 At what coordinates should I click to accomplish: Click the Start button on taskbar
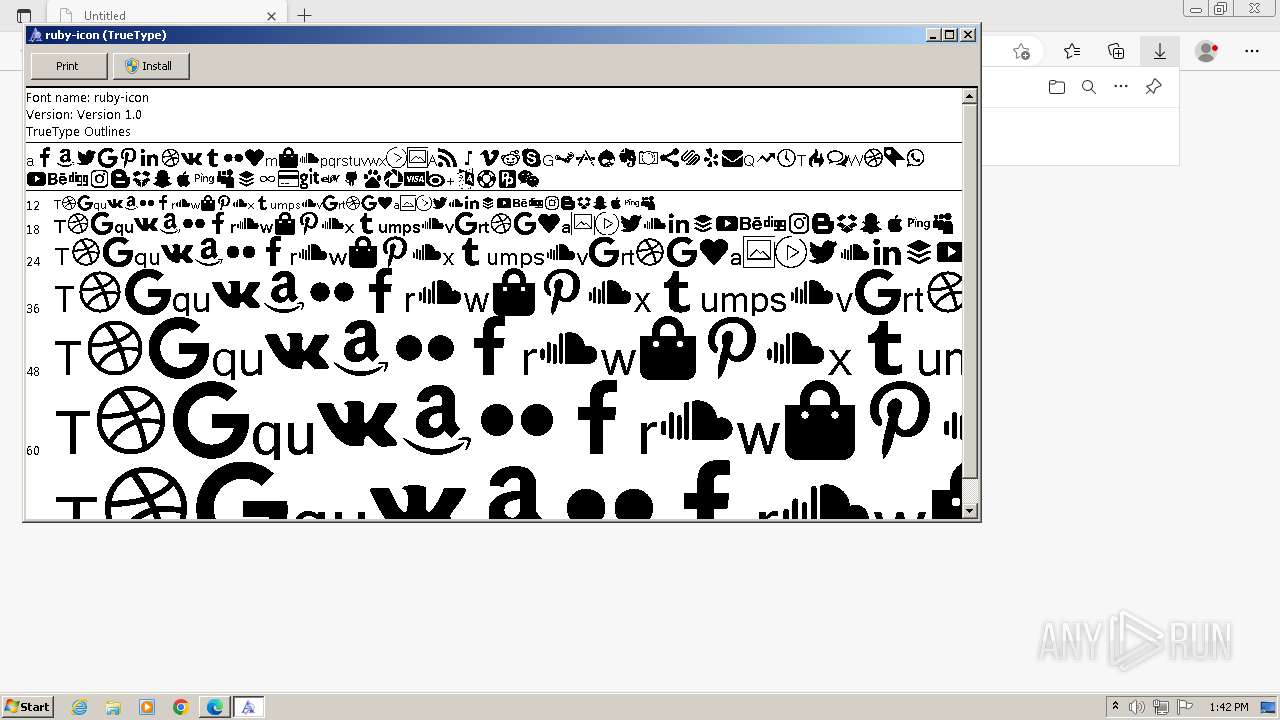(27, 707)
